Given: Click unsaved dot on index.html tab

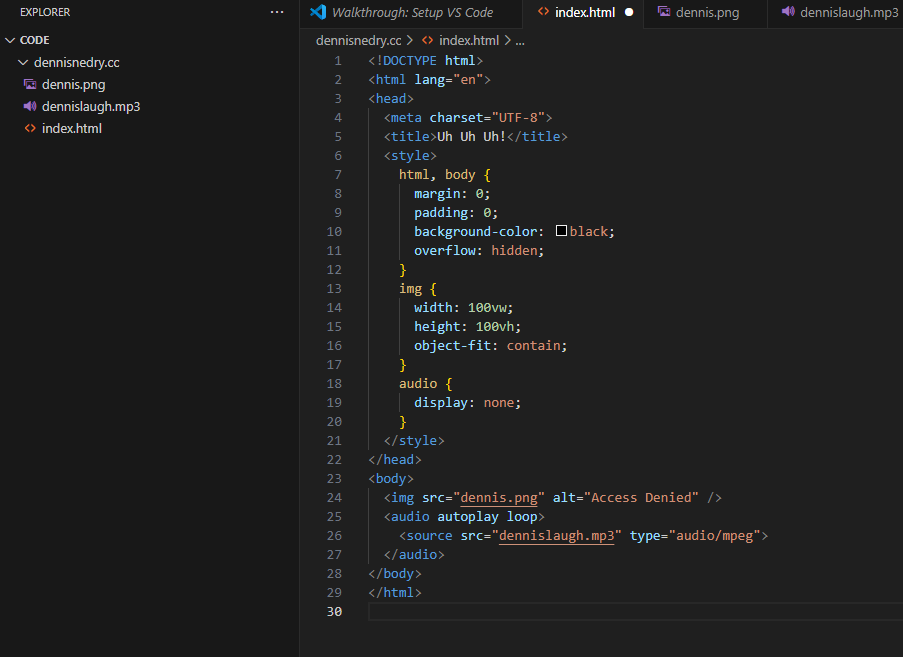Looking at the screenshot, I should pyautogui.click(x=629, y=13).
